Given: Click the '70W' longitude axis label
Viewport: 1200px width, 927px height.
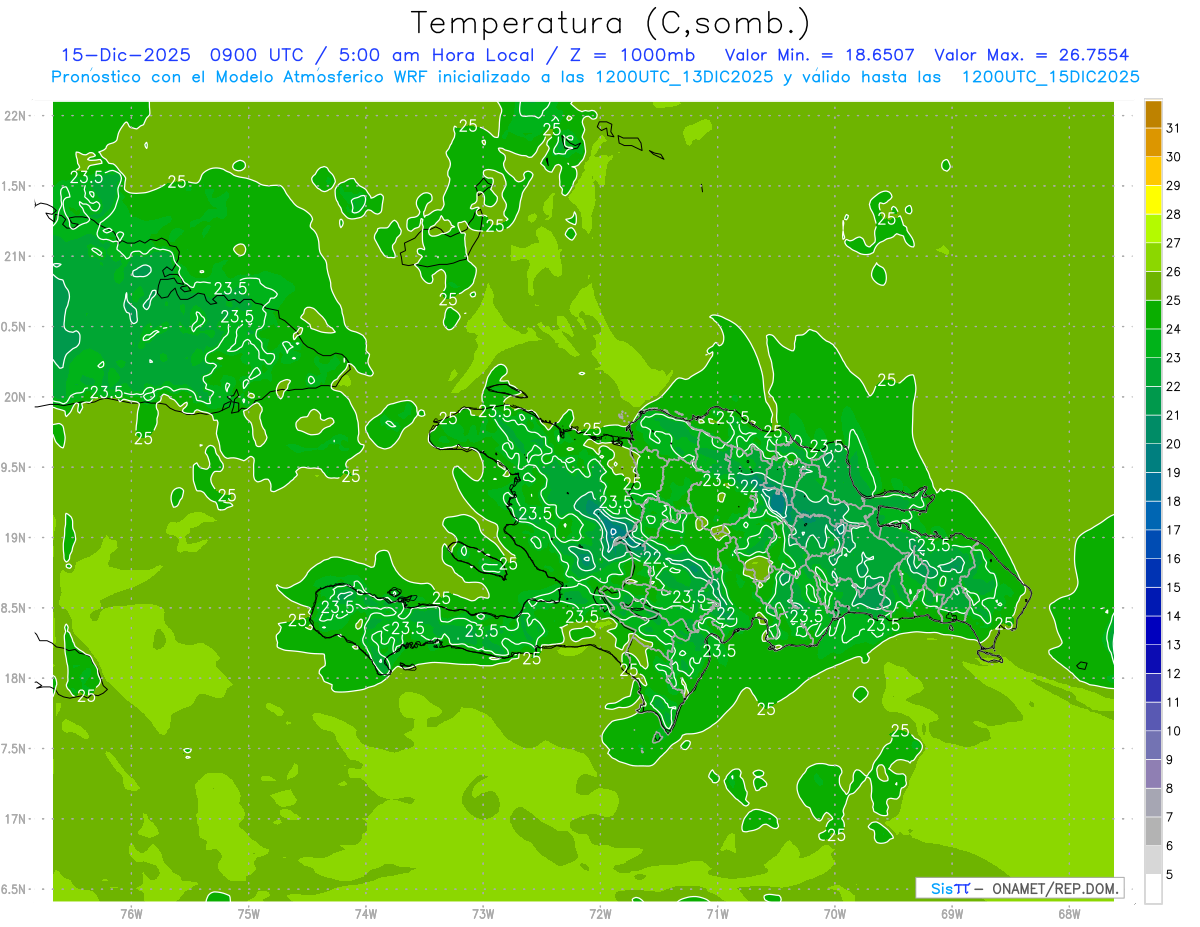Looking at the screenshot, I should coord(835,913).
